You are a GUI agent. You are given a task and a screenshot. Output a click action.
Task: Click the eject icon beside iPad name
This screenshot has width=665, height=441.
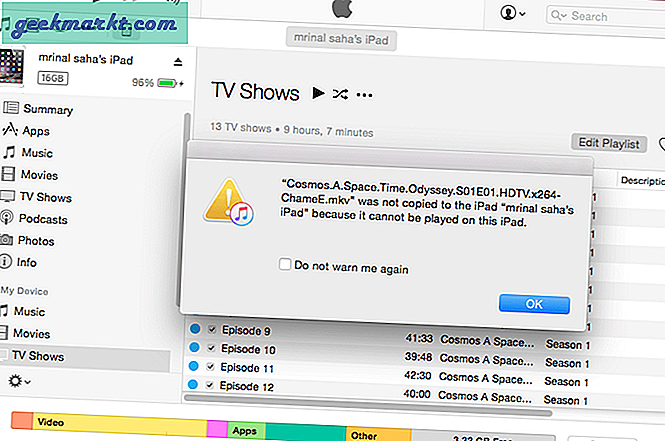click(178, 61)
